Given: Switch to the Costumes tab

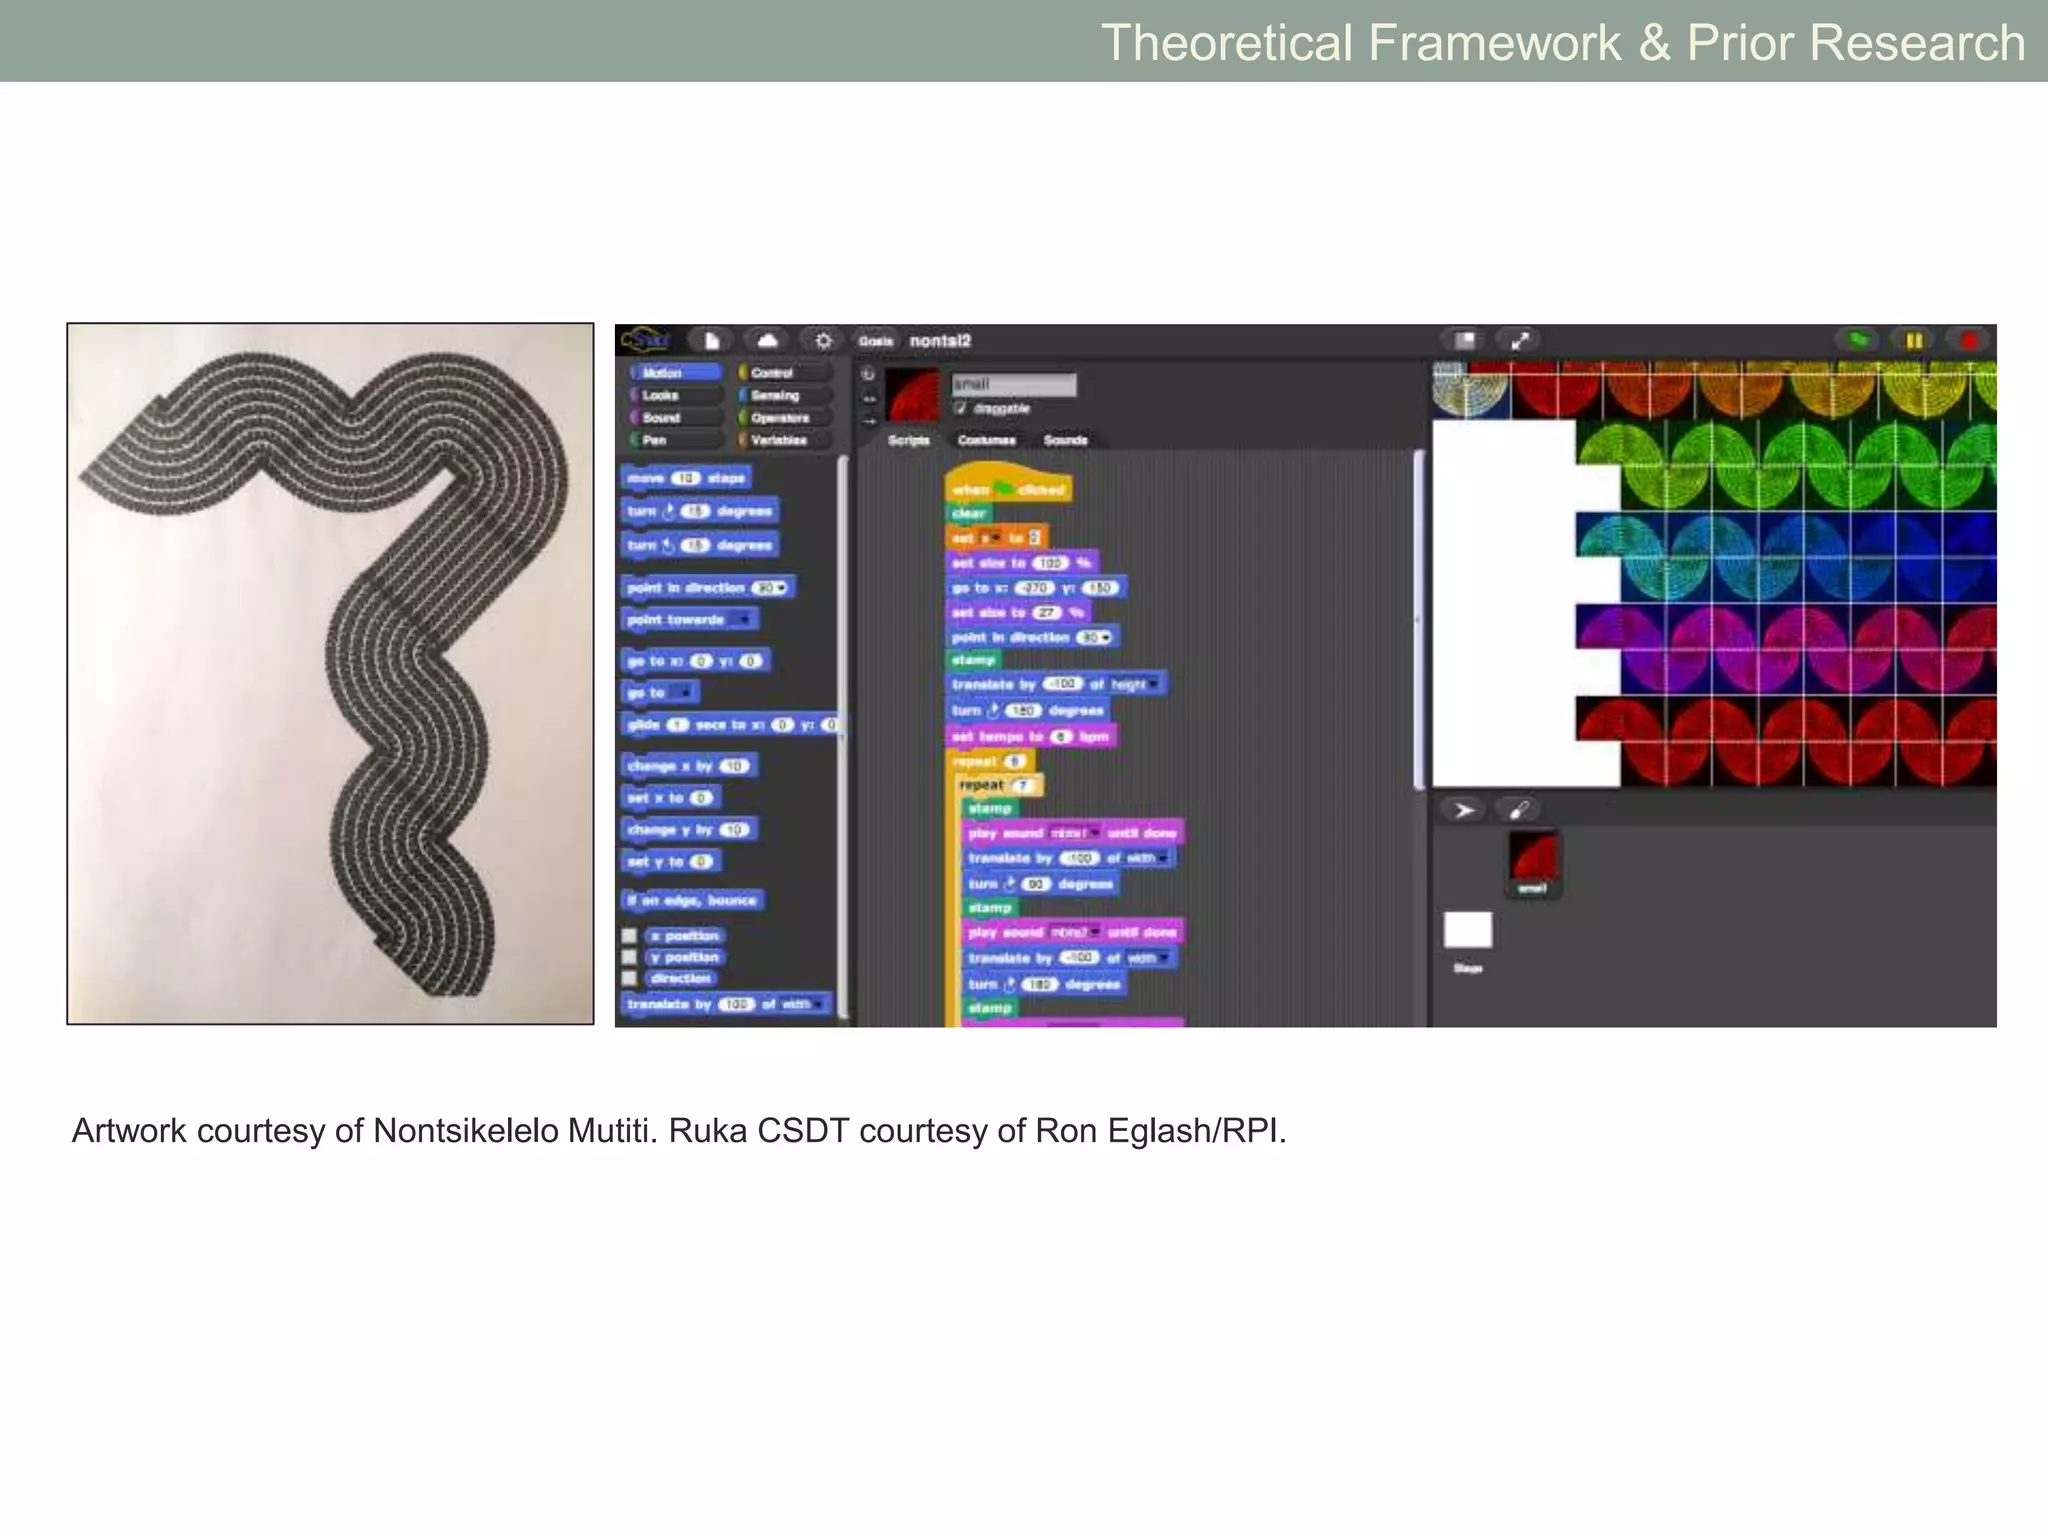Looking at the screenshot, I should [x=986, y=440].
